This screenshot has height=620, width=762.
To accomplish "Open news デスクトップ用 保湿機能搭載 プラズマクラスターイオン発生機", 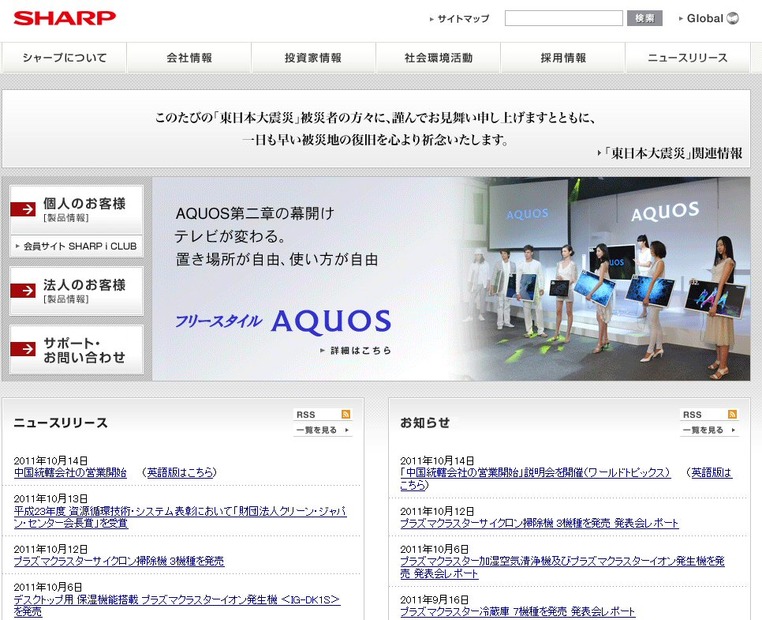I will pos(176,605).
